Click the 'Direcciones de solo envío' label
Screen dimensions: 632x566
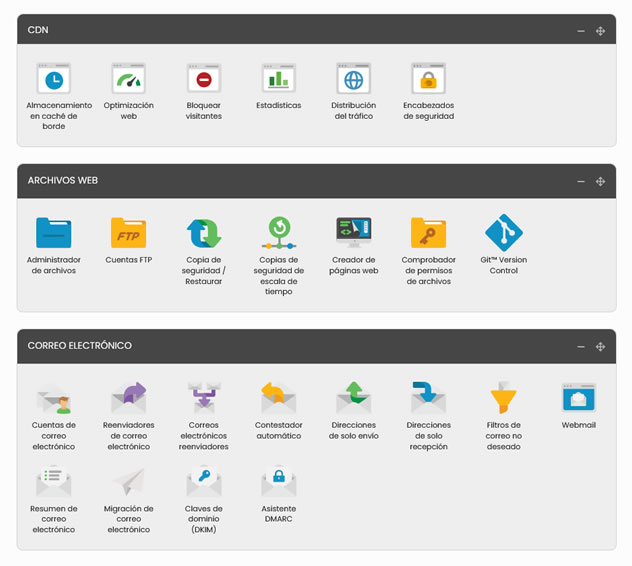(x=353, y=431)
